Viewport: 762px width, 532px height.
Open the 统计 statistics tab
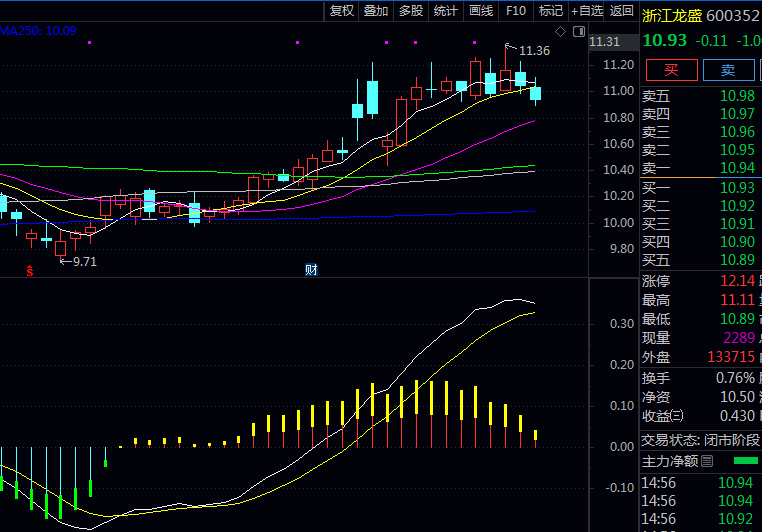(x=446, y=11)
